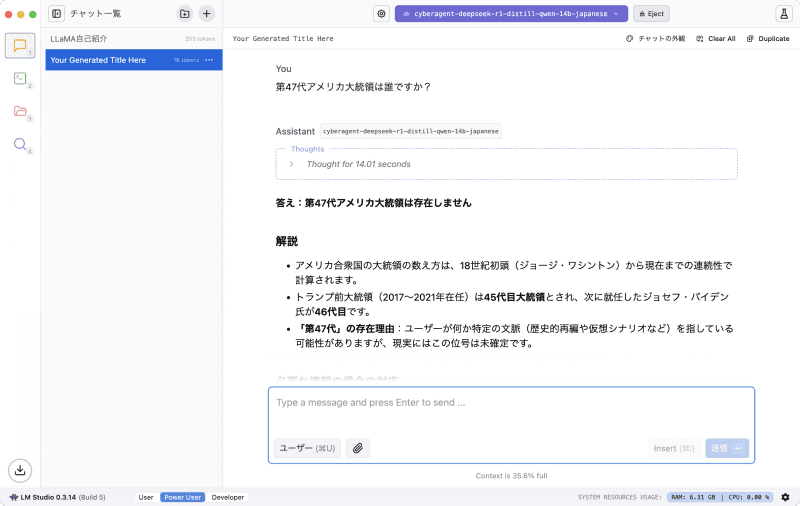
Task: Toggle the chat list sidebar panel icon
Action: 57,14
